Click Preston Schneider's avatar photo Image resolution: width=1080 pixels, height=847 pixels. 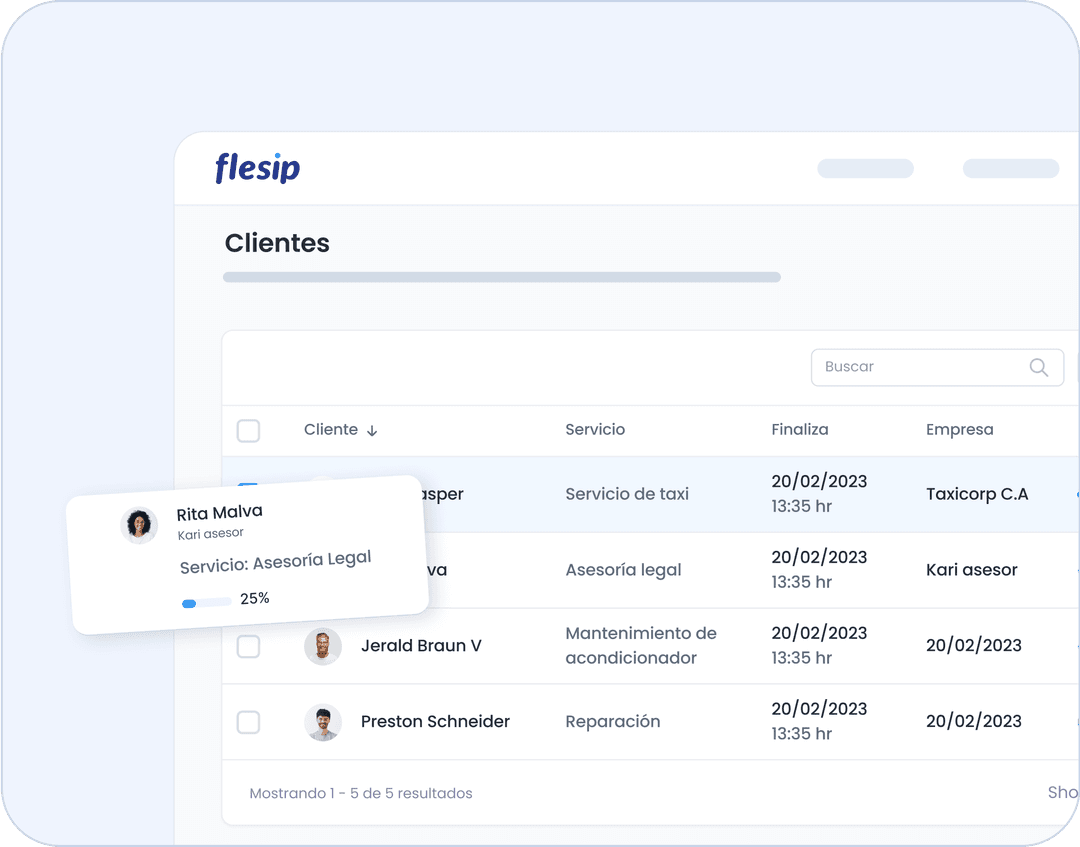[322, 722]
